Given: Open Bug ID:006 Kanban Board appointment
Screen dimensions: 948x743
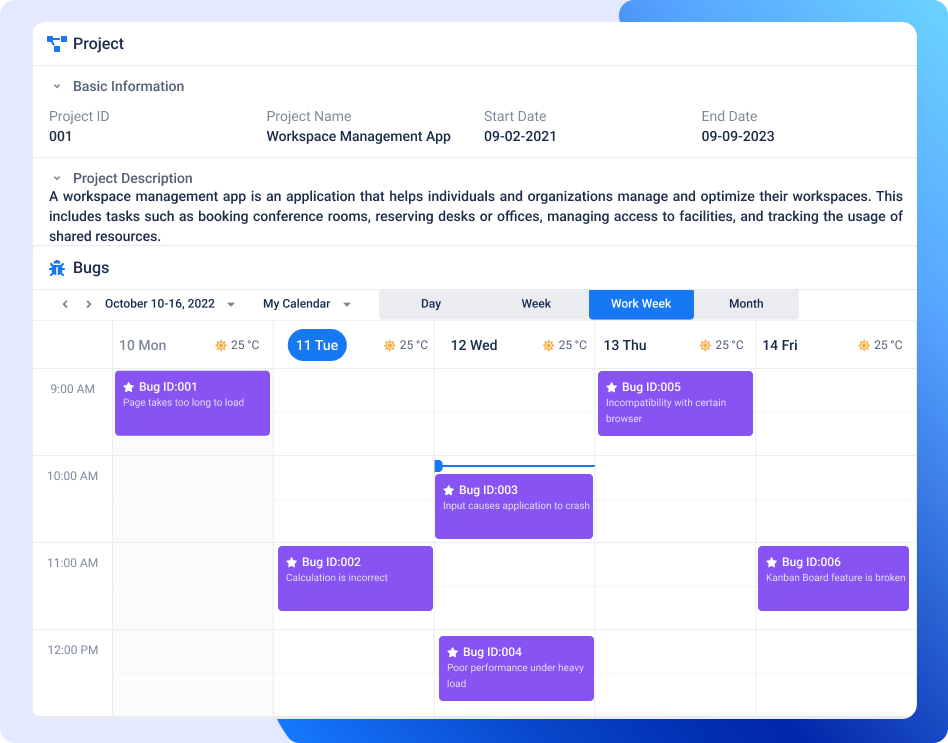Looking at the screenshot, I should coord(833,579).
